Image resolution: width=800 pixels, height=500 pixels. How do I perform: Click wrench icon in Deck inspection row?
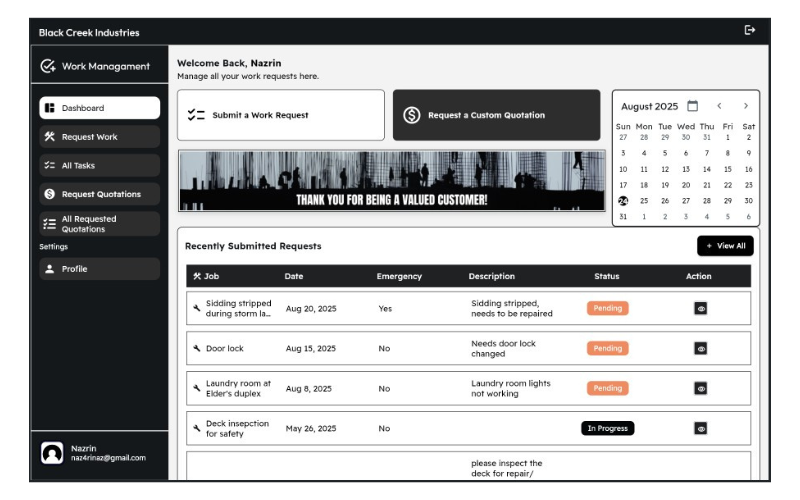pos(196,428)
